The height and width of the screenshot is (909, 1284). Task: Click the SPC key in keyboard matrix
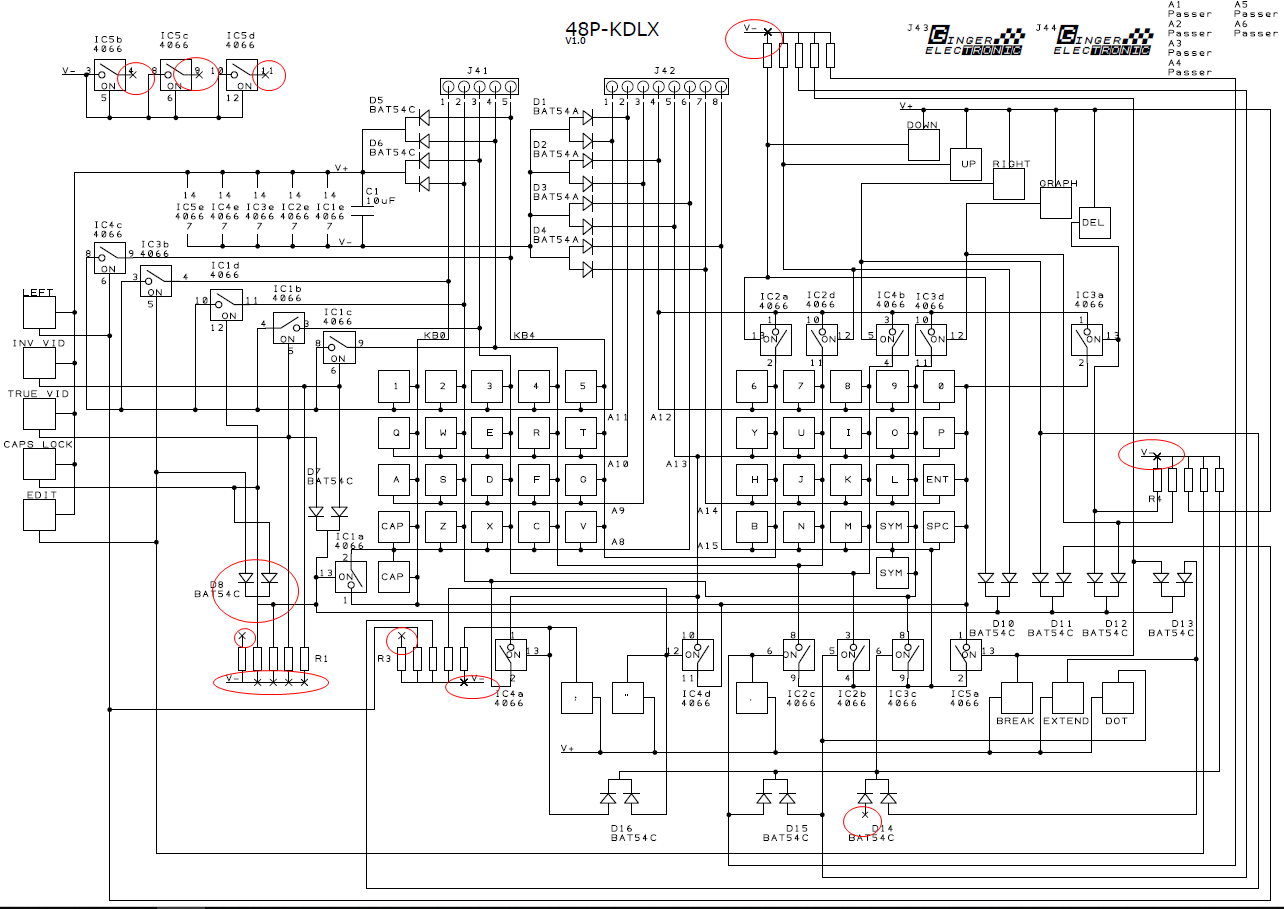pyautogui.click(x=938, y=526)
